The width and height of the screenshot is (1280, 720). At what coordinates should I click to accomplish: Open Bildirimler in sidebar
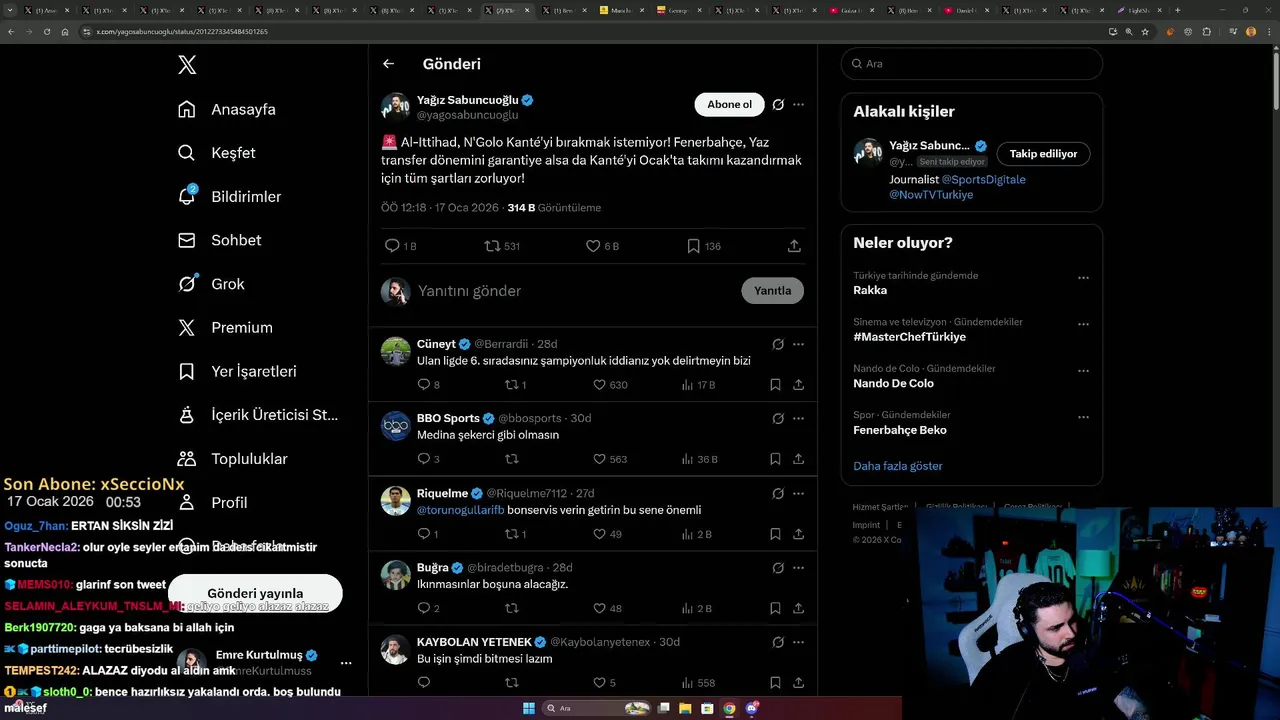coord(229,197)
